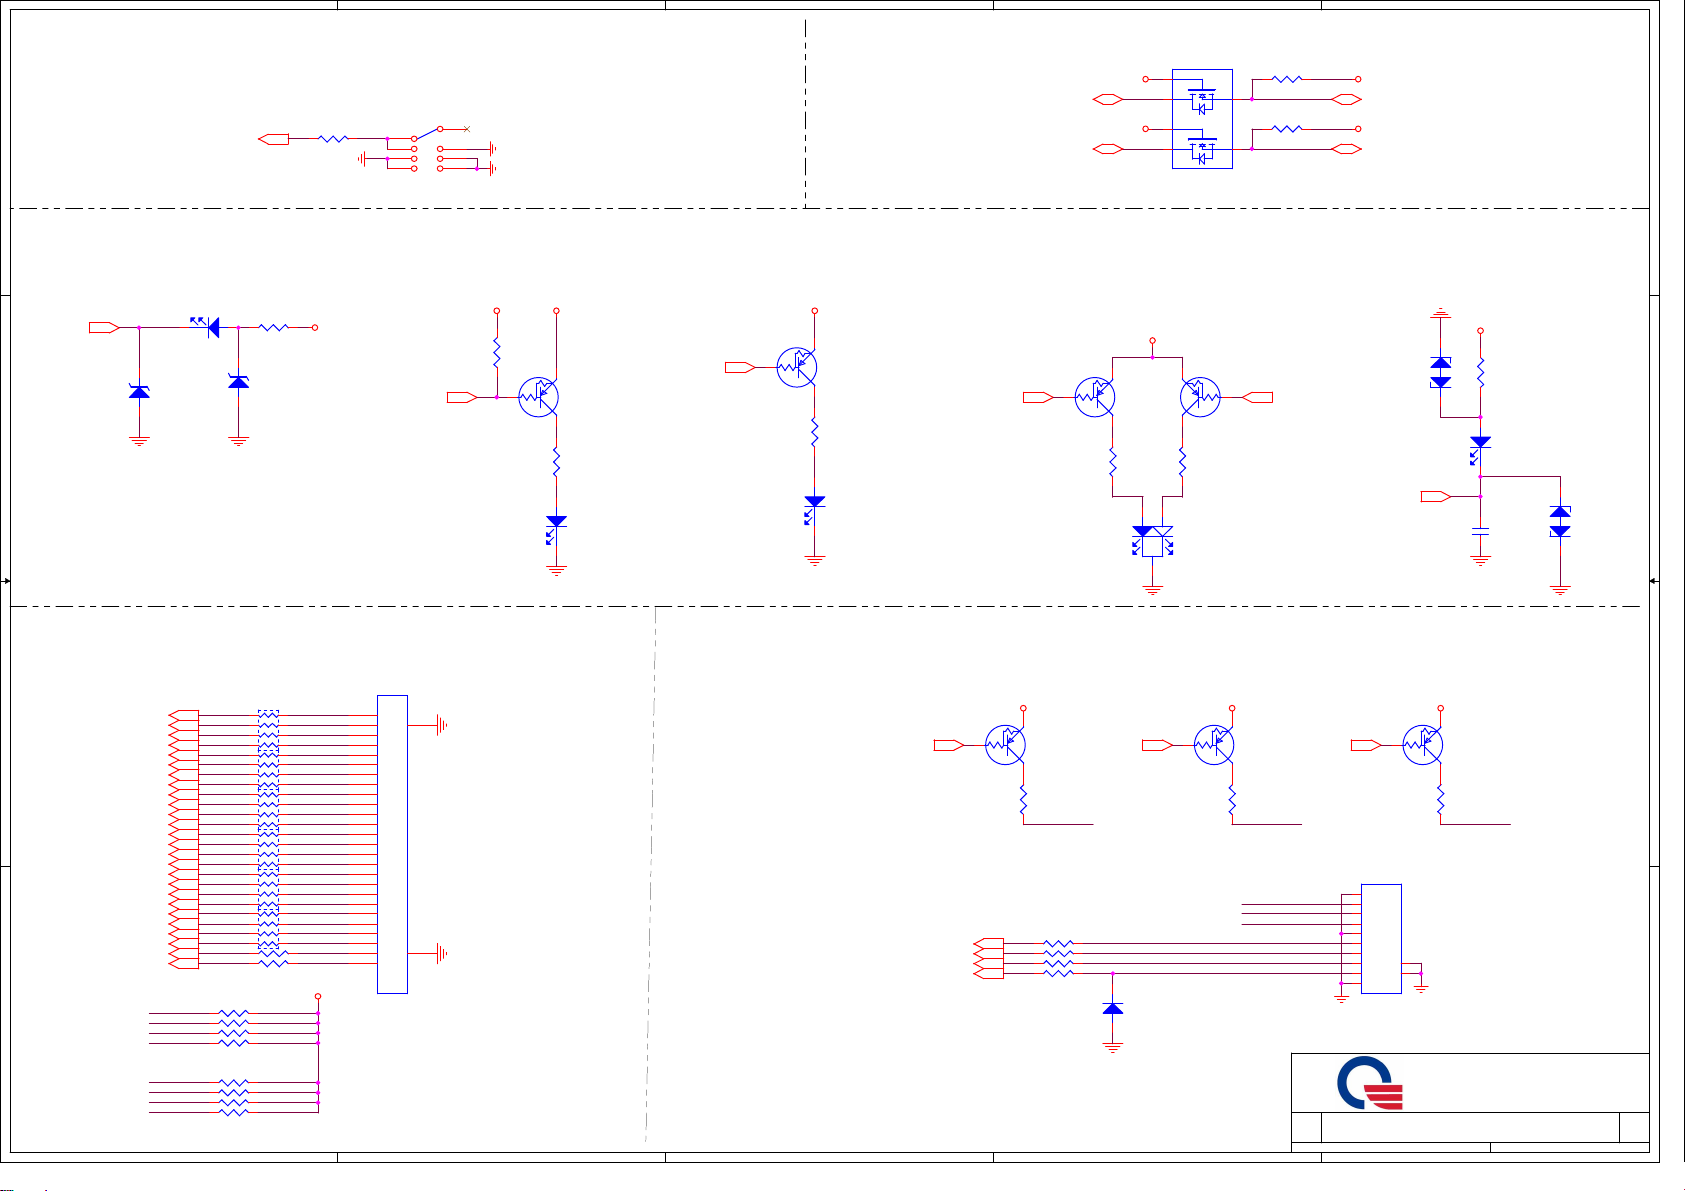Click the middle transistor in the bottom row

(1213, 745)
